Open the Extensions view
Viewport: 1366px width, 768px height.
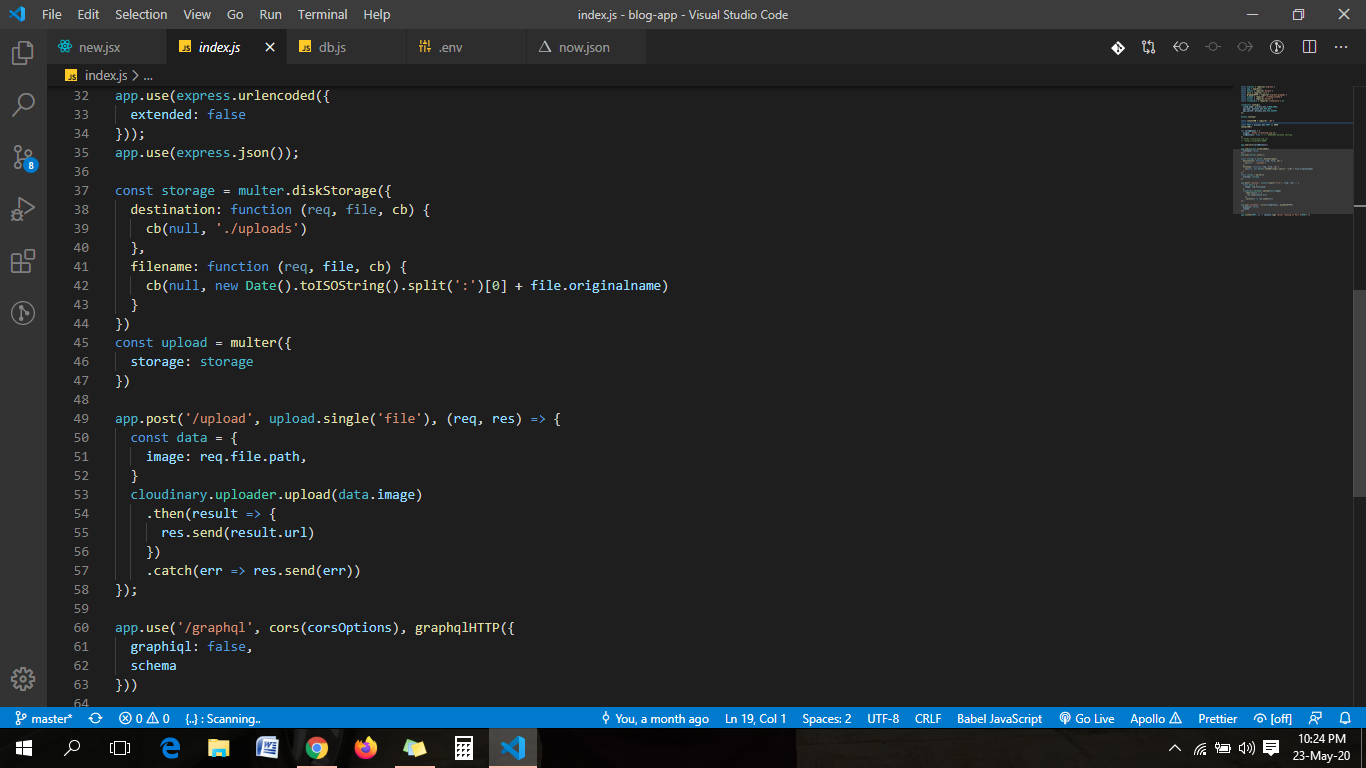point(23,262)
